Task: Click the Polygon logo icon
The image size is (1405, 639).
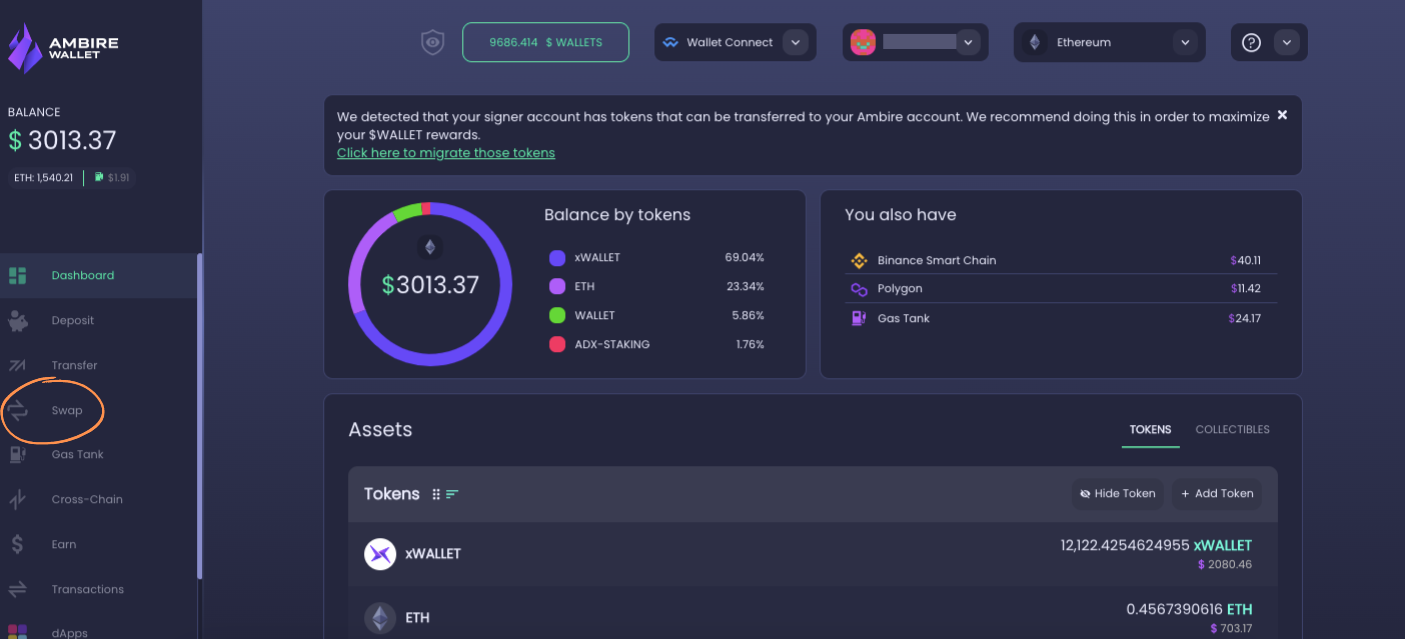Action: pos(858,289)
